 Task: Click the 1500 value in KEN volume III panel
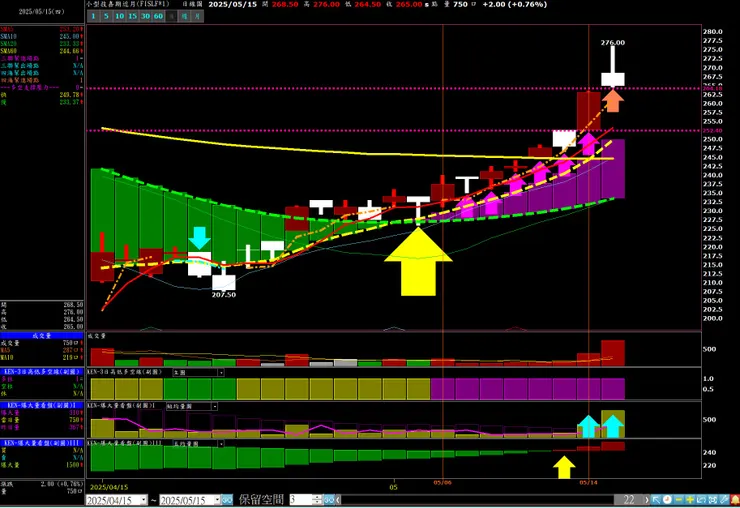[x=72, y=465]
